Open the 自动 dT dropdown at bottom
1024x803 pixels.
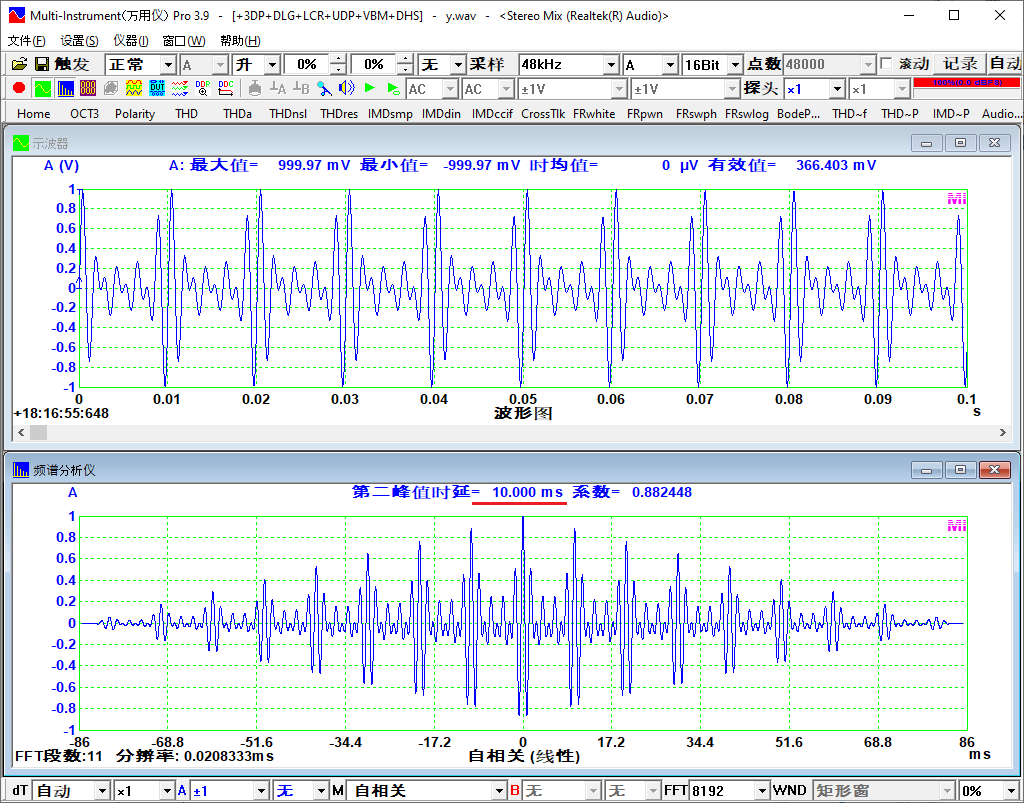(x=102, y=791)
